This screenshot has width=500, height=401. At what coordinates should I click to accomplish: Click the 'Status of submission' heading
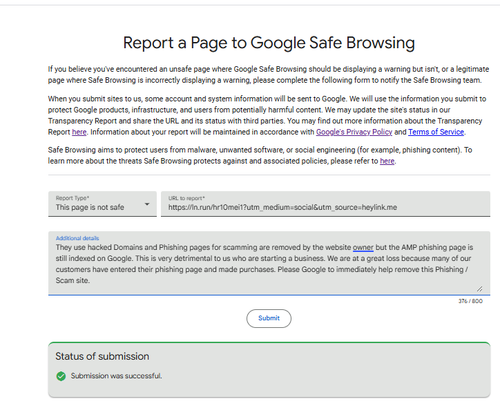102,356
